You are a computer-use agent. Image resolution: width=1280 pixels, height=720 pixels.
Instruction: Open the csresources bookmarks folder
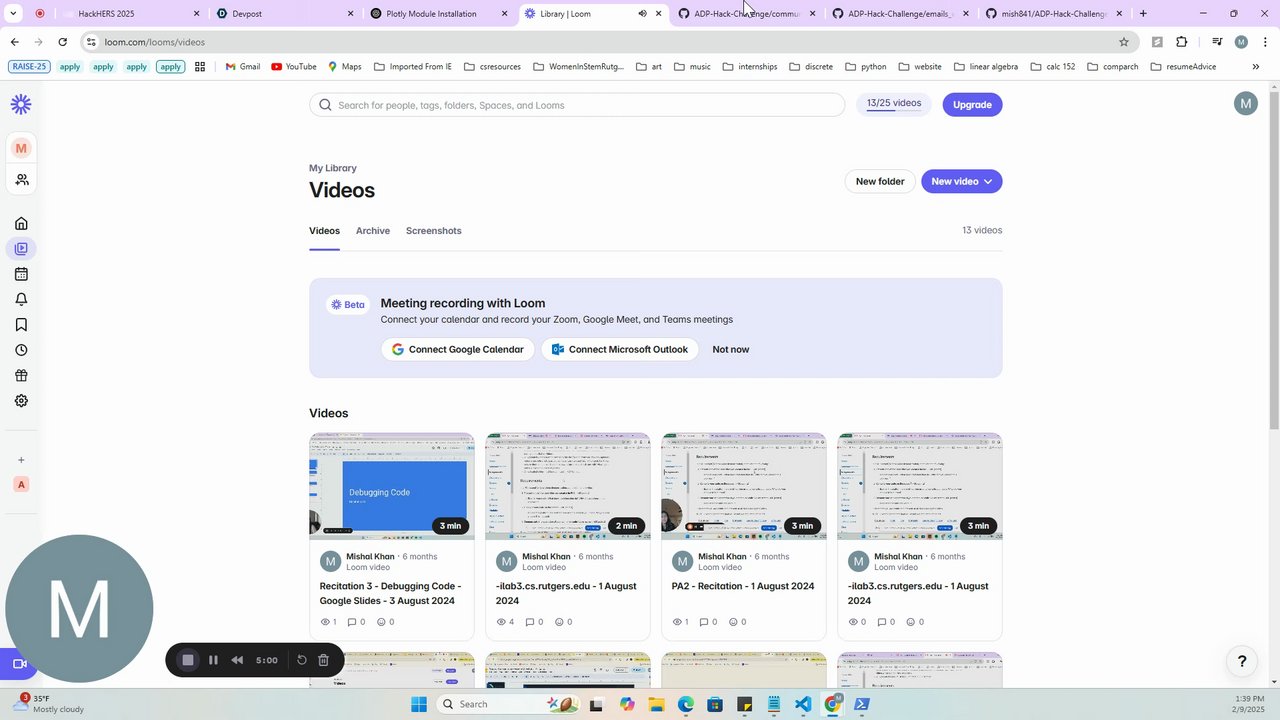(x=492, y=67)
